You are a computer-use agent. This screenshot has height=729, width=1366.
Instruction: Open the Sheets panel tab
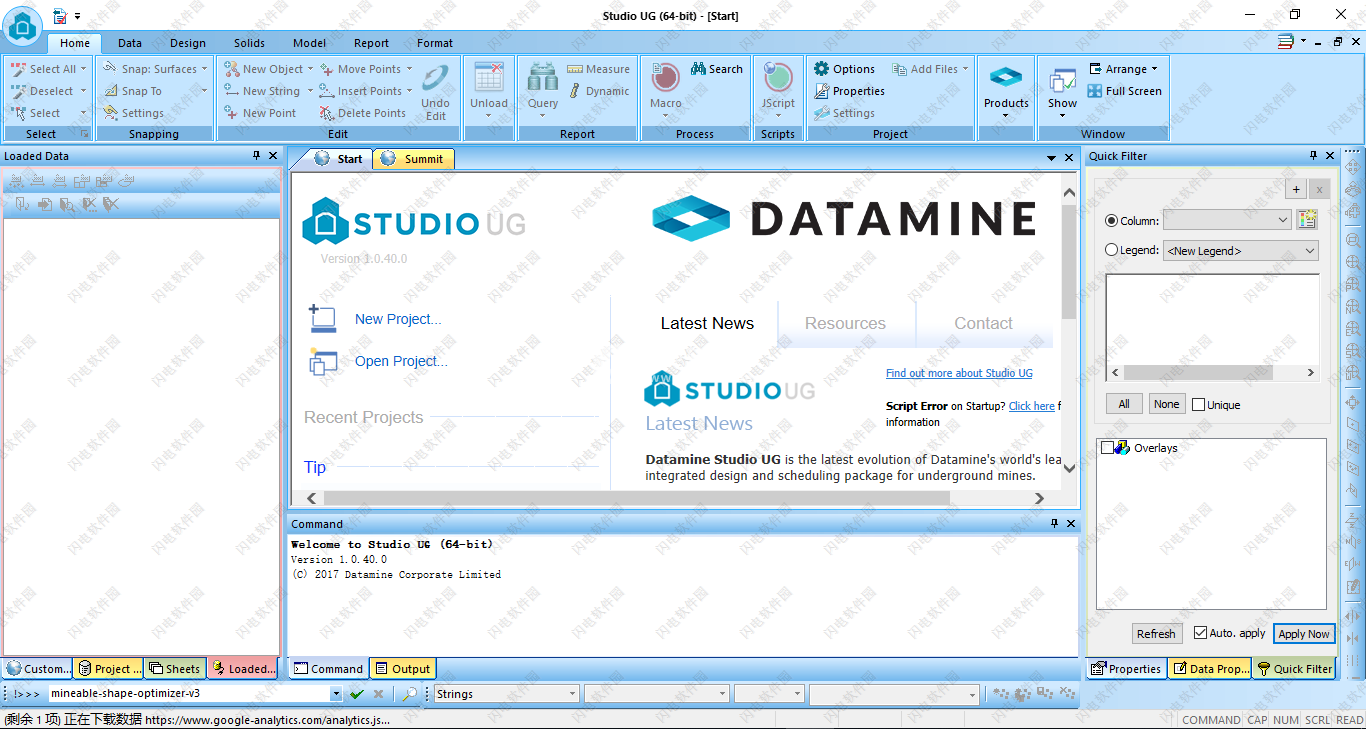[174, 669]
